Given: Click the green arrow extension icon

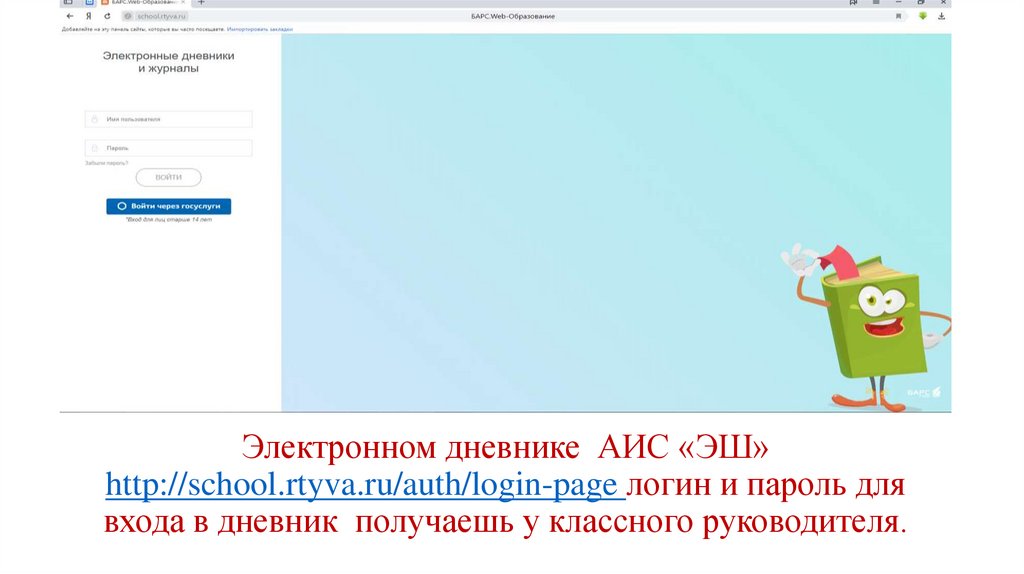Looking at the screenshot, I should (x=922, y=16).
